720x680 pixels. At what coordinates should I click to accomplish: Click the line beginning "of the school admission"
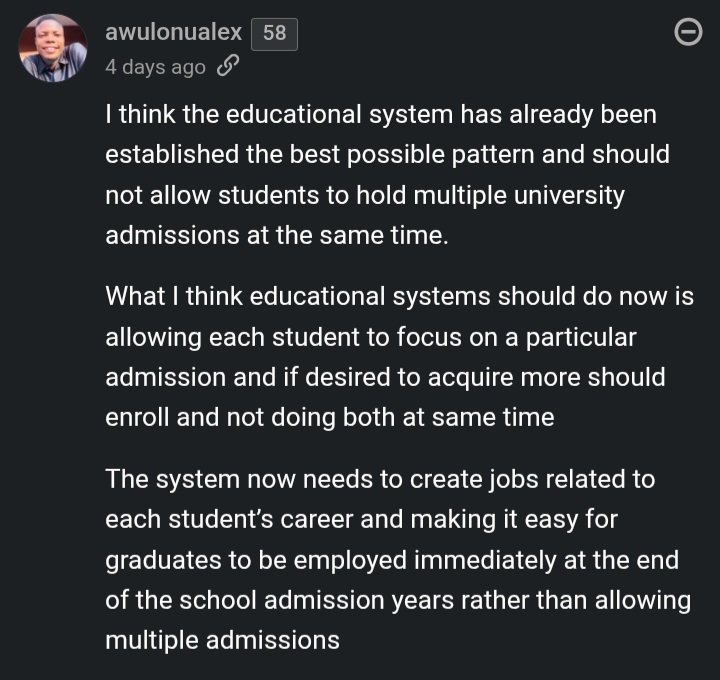click(x=398, y=599)
